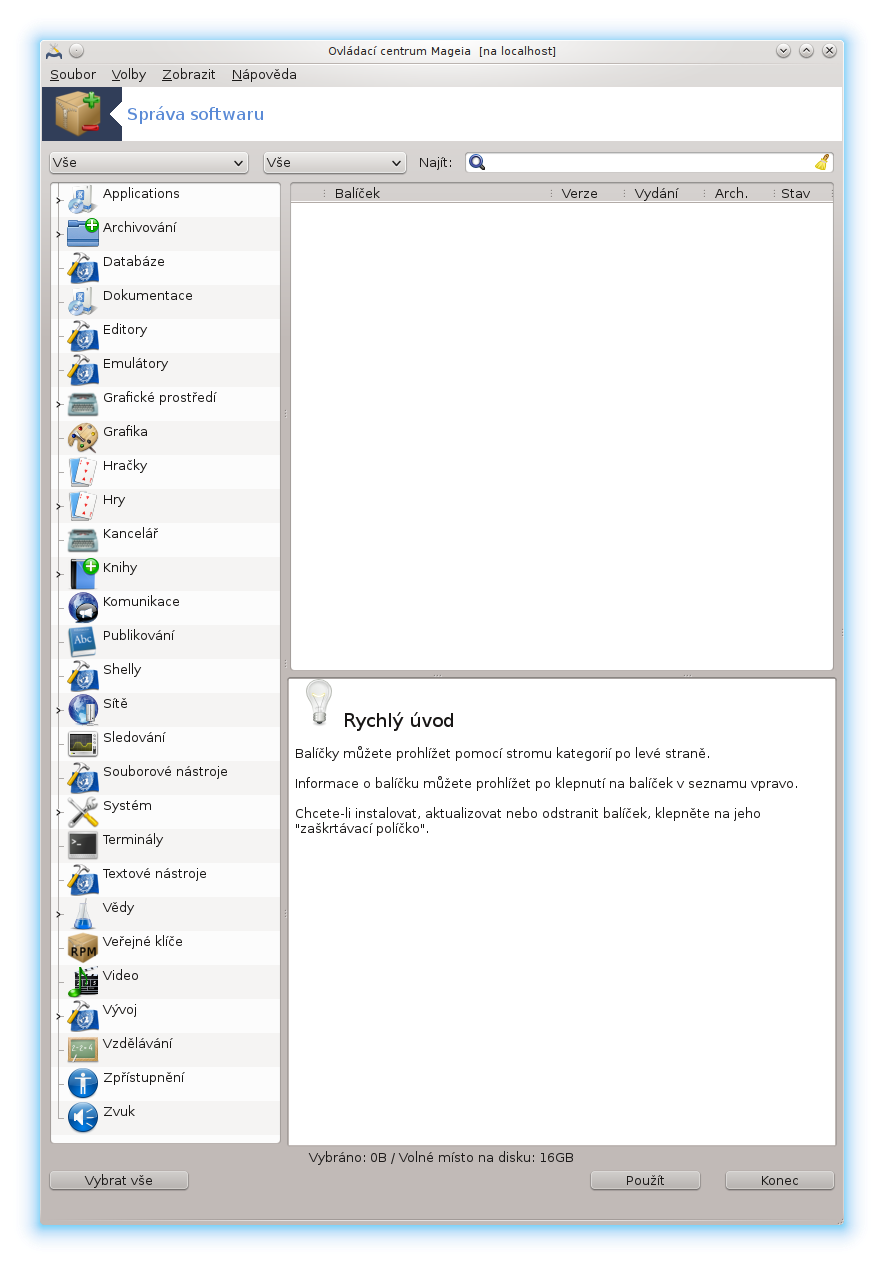This screenshot has height=1265, width=884.
Task: Click the Zpřístupnění accessibility icon
Action: point(83,1084)
